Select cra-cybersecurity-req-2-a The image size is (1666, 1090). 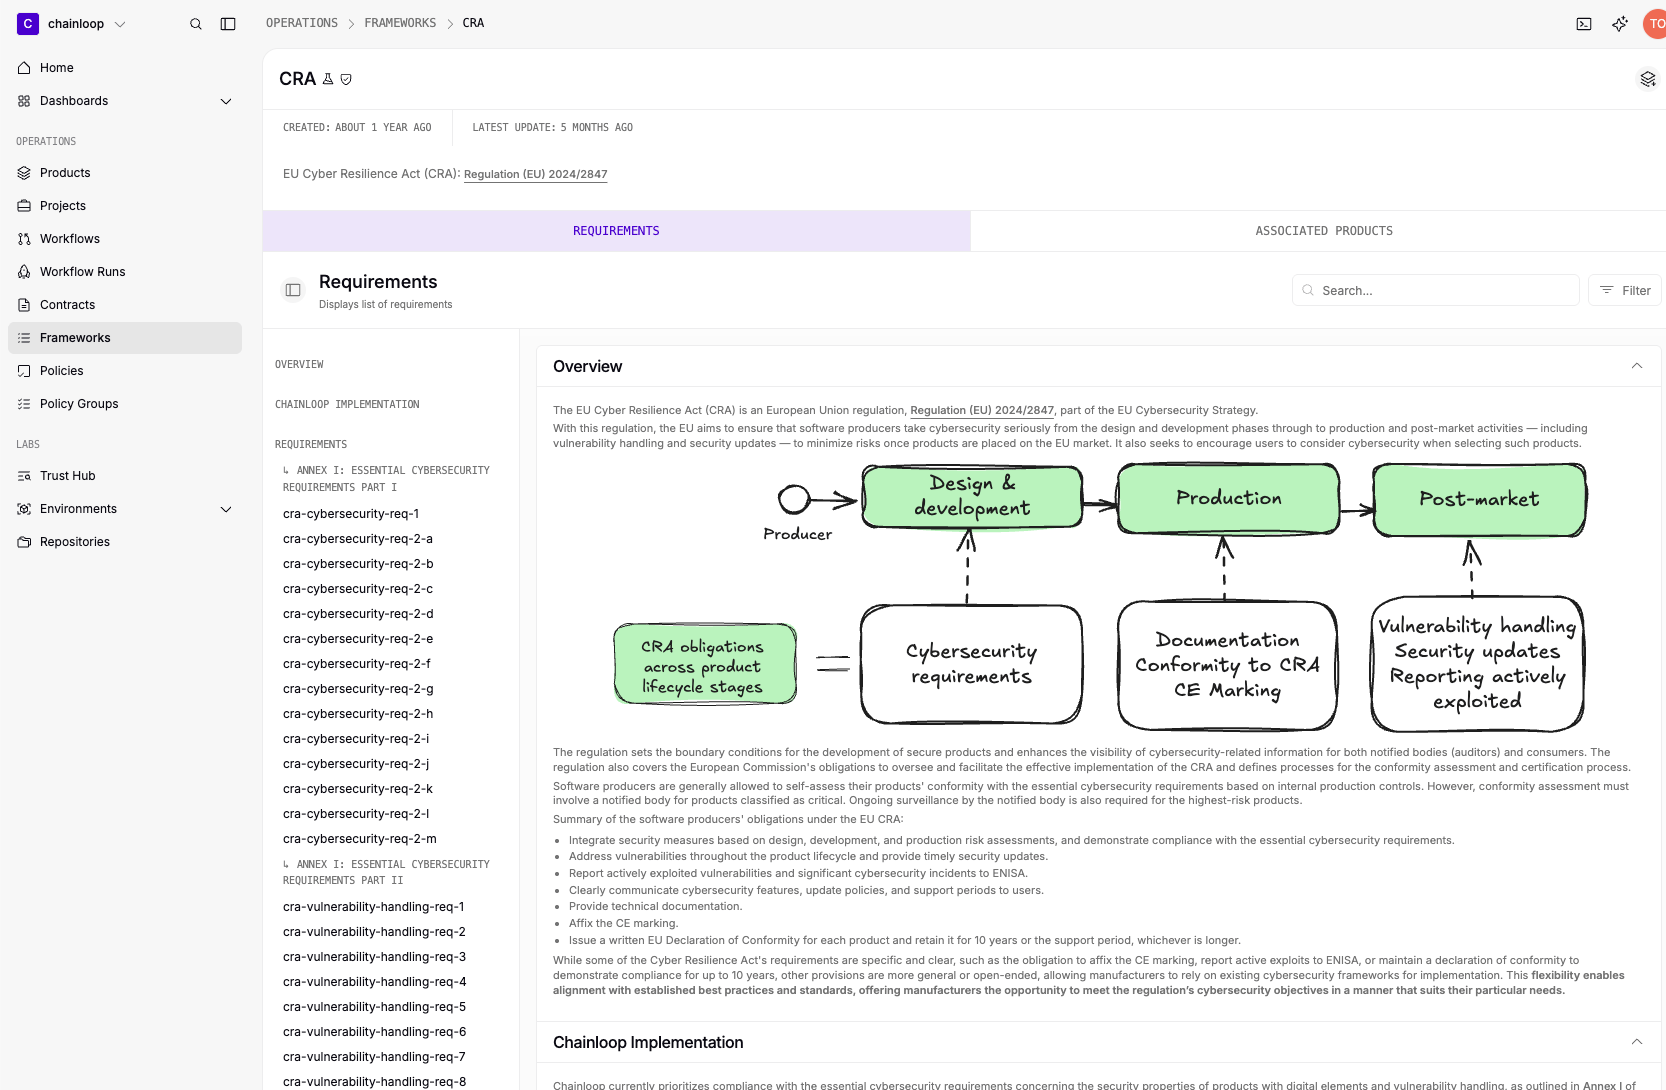coord(358,539)
